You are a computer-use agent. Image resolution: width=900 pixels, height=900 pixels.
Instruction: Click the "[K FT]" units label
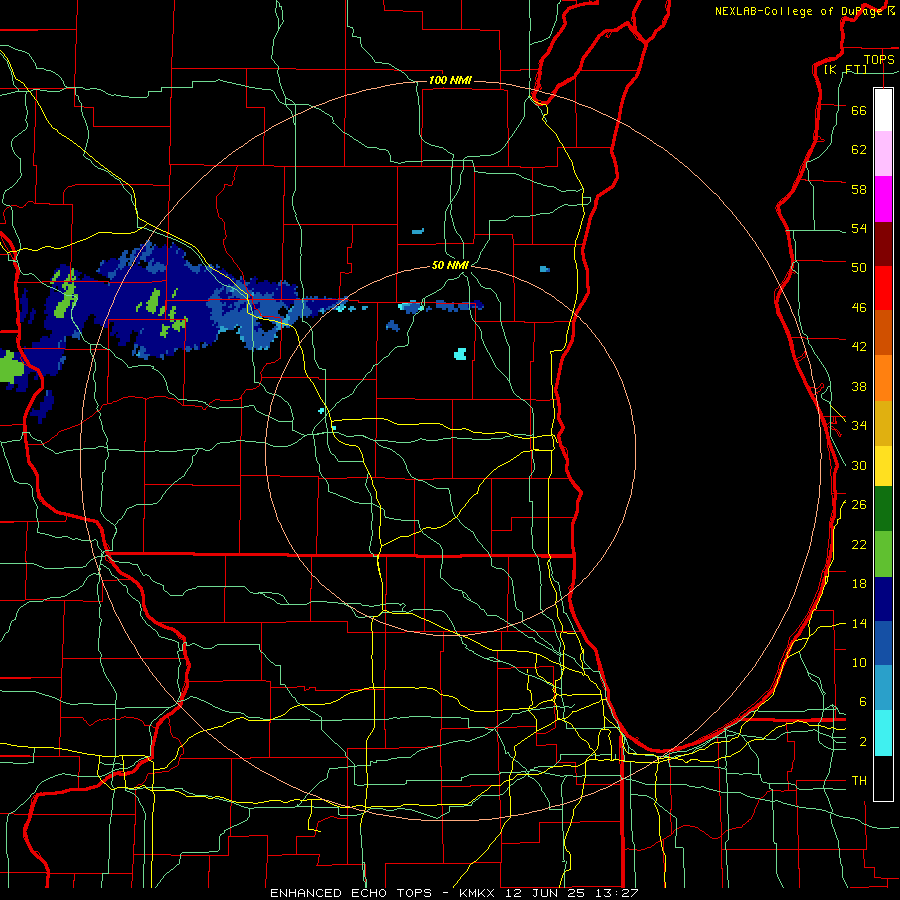(x=845, y=69)
